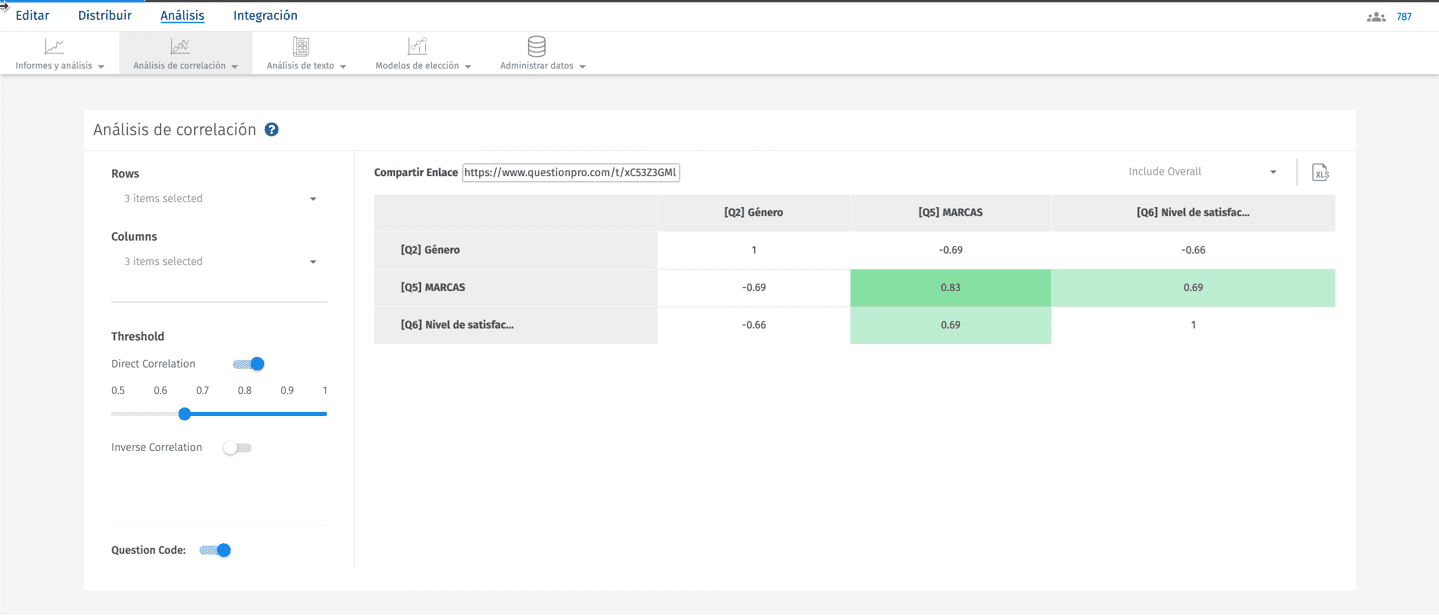Click the Análisis de correlación chart icon

pos(180,46)
